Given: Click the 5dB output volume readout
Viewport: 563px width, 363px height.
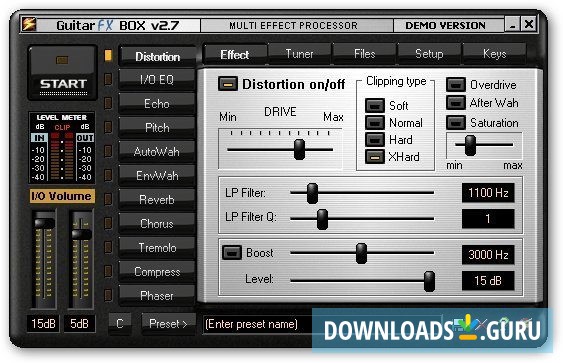Looking at the screenshot, I should (x=80, y=324).
